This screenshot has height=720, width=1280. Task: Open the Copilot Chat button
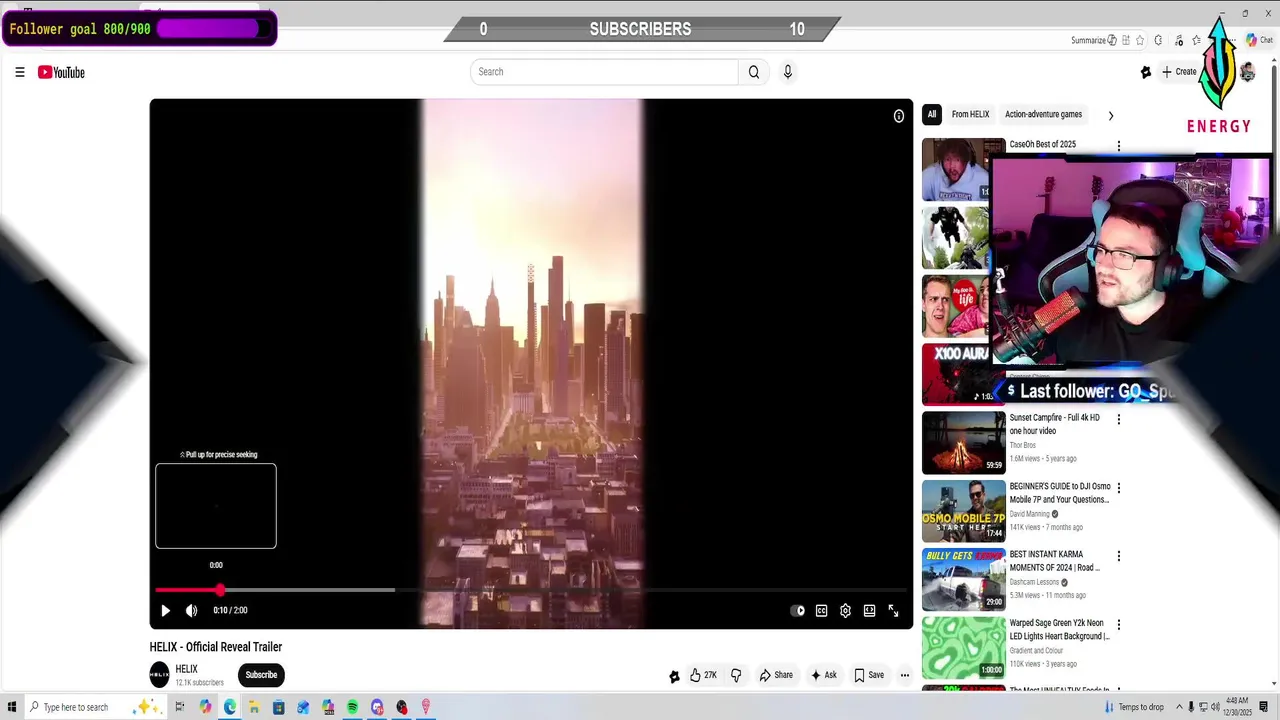1259,40
